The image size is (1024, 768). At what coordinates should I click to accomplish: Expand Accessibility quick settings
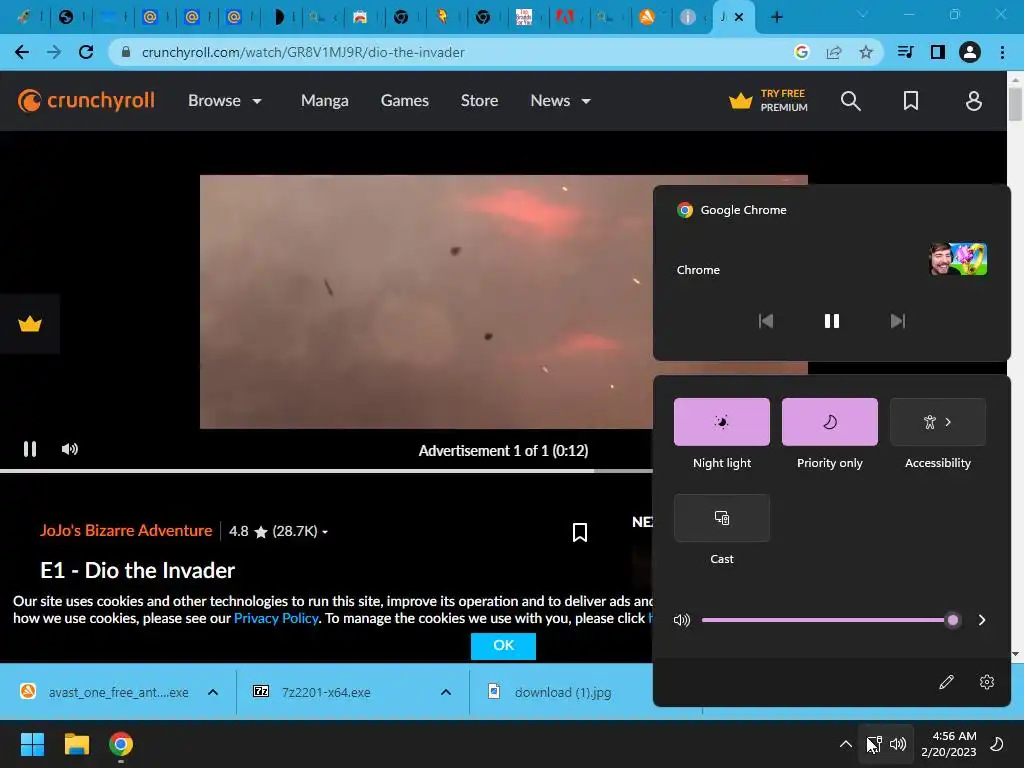point(937,422)
